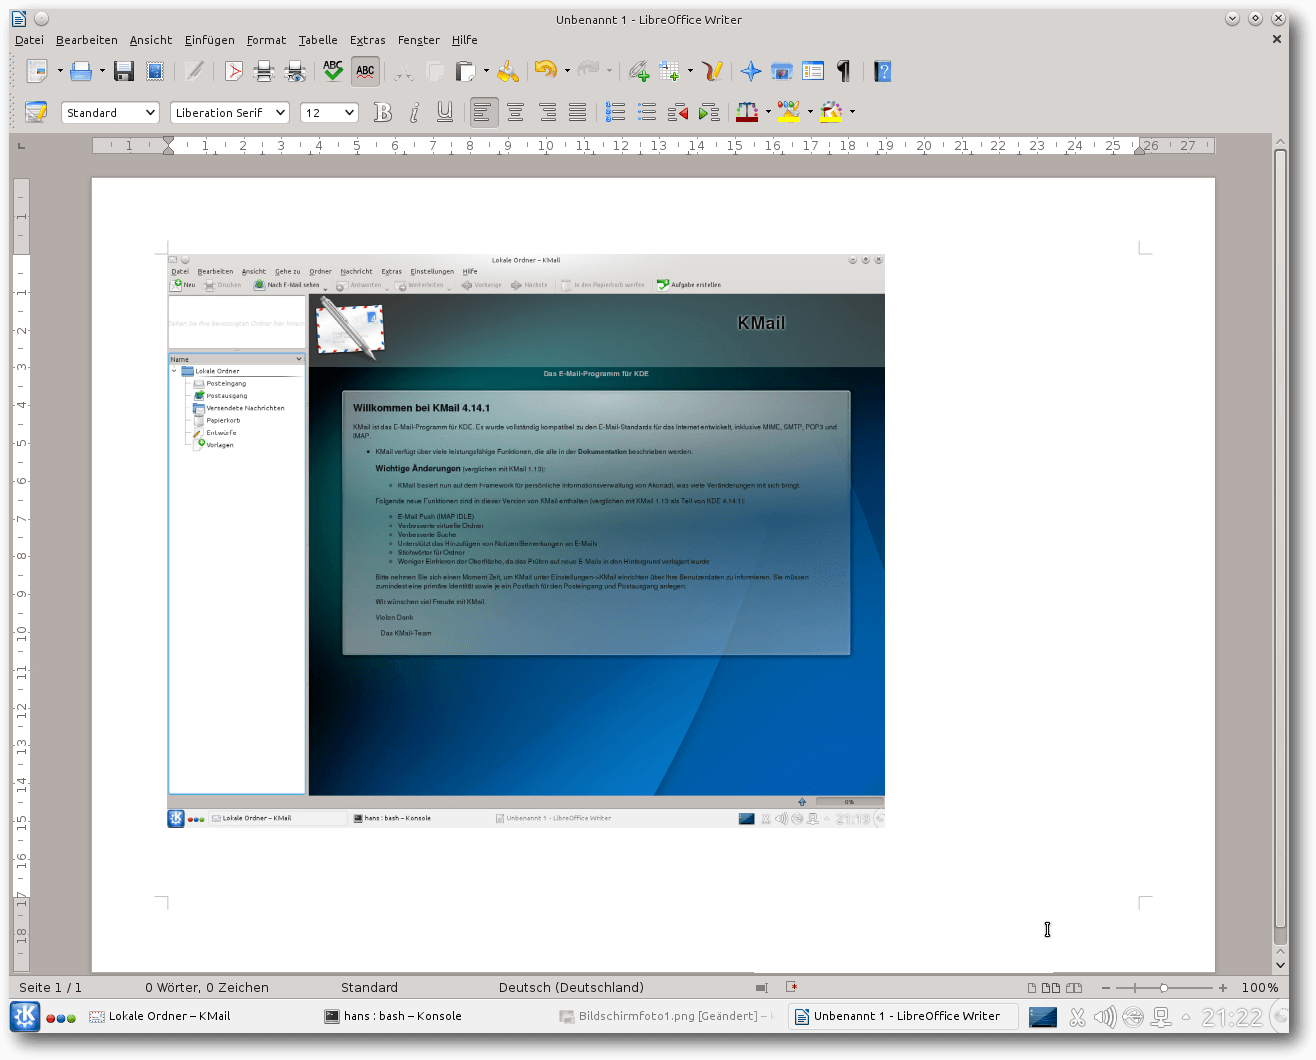Click the volume icon in the system tray

coord(1105,1017)
